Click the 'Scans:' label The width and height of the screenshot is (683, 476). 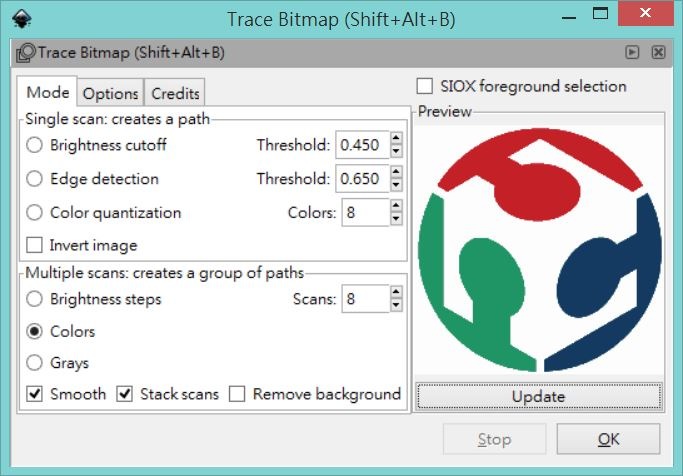point(314,299)
